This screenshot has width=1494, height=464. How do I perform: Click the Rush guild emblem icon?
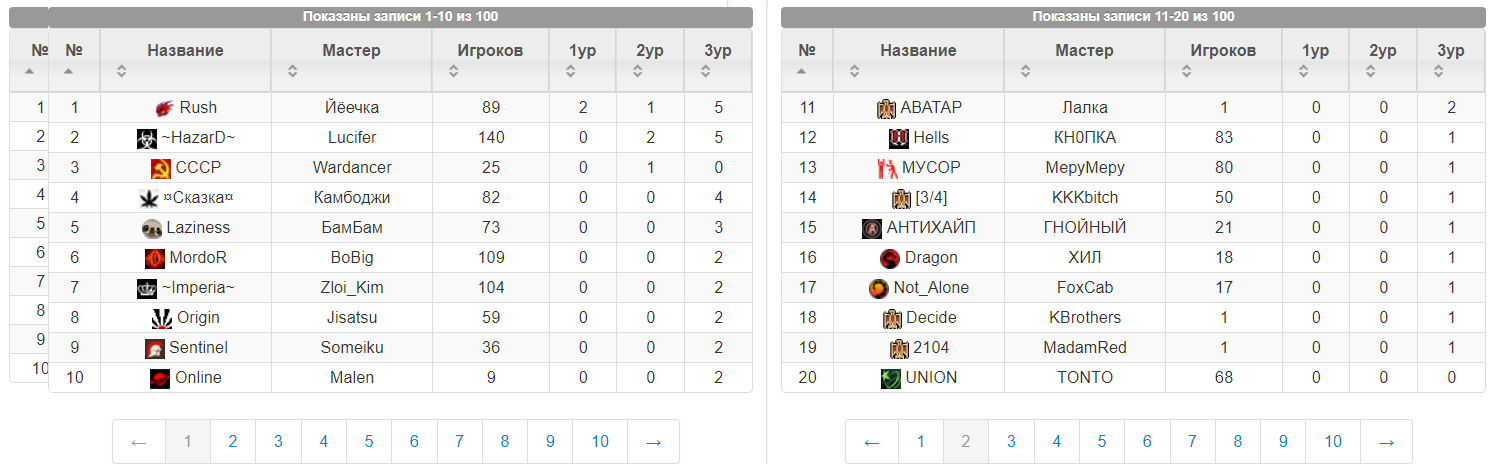click(x=165, y=108)
